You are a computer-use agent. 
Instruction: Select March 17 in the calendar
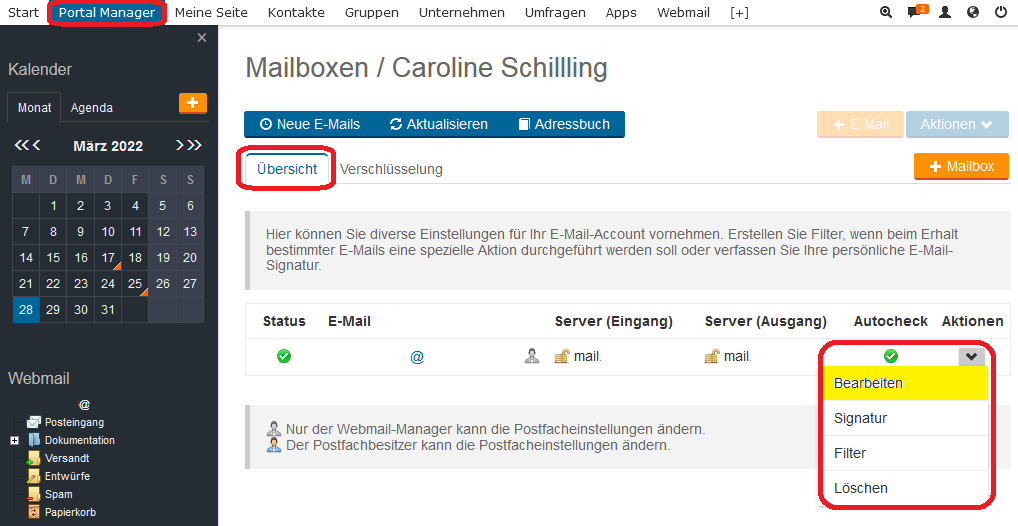coord(108,258)
